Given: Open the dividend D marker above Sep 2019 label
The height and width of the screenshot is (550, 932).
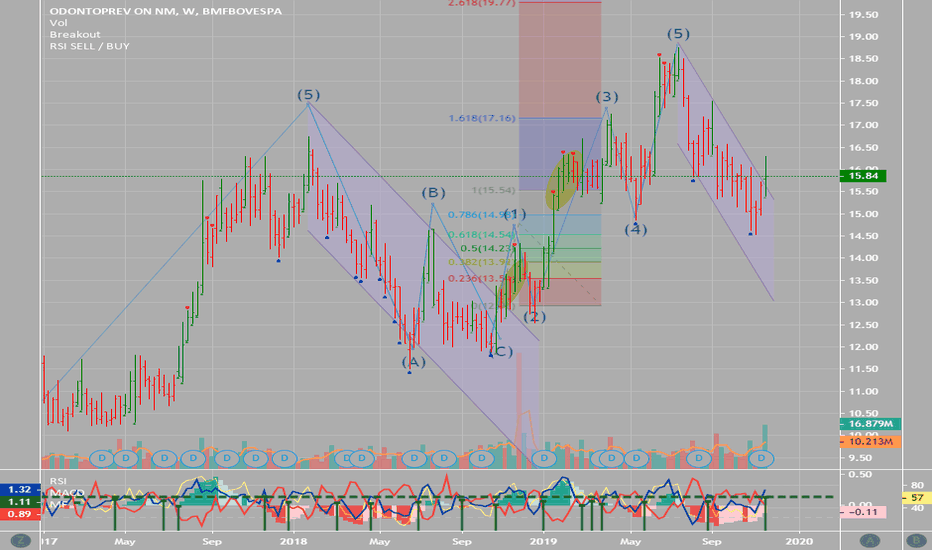Looking at the screenshot, I should click(x=699, y=458).
